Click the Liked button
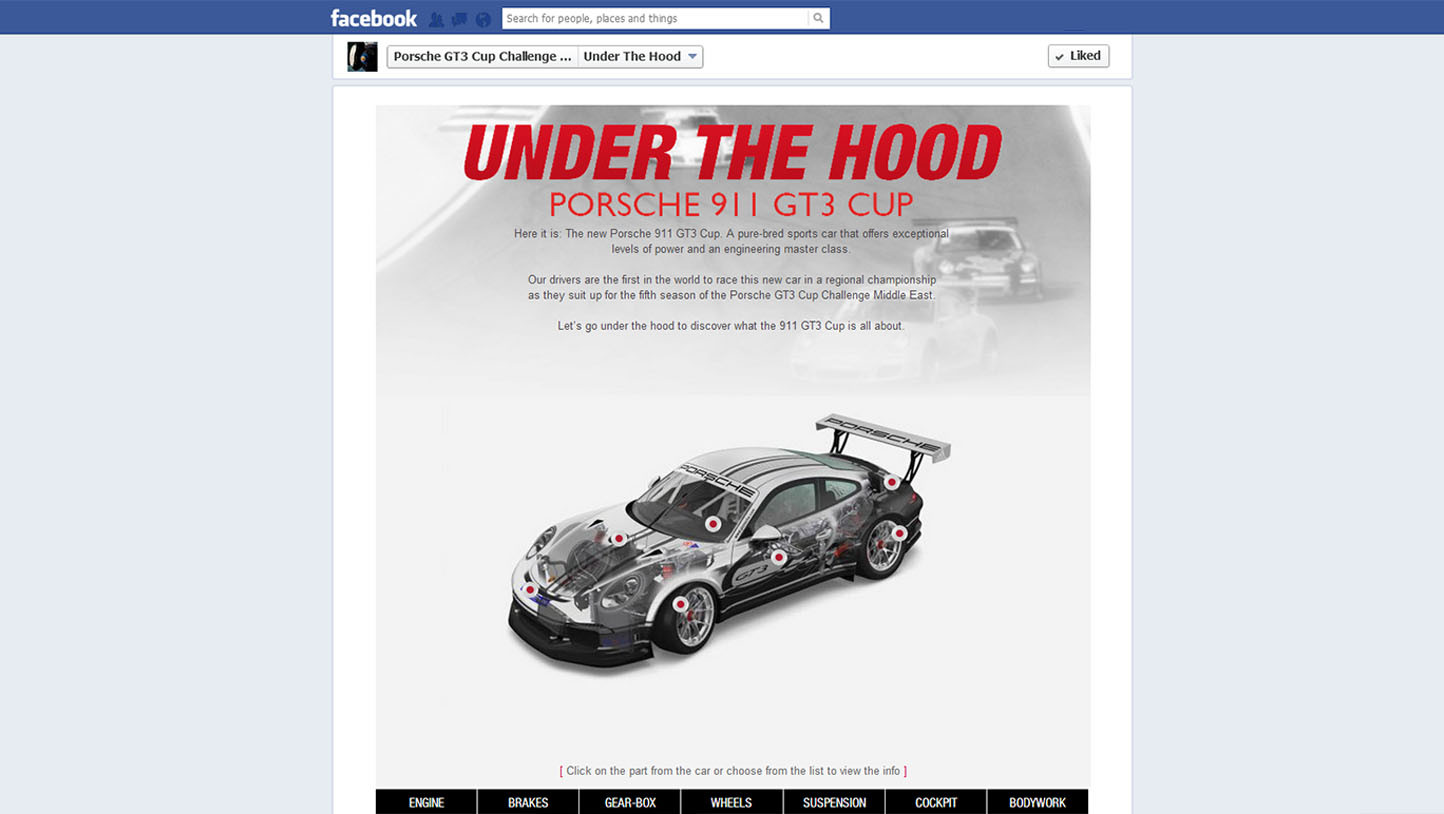 [1078, 56]
